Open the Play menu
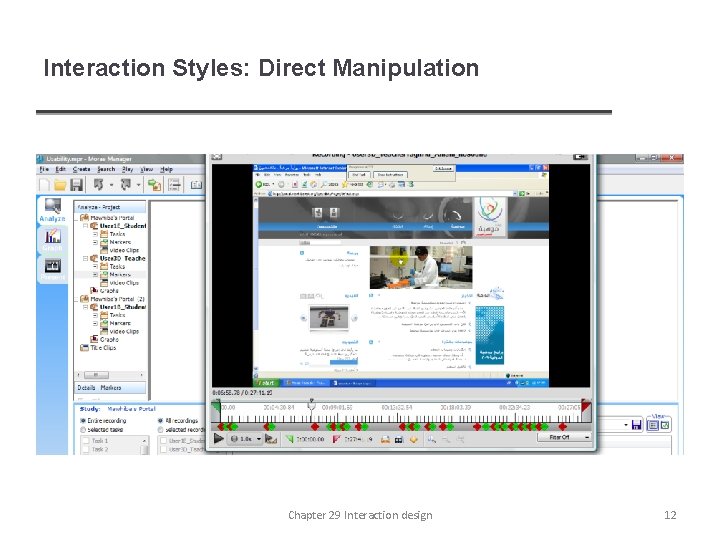Screen dimensions: 720x540 tap(128, 169)
